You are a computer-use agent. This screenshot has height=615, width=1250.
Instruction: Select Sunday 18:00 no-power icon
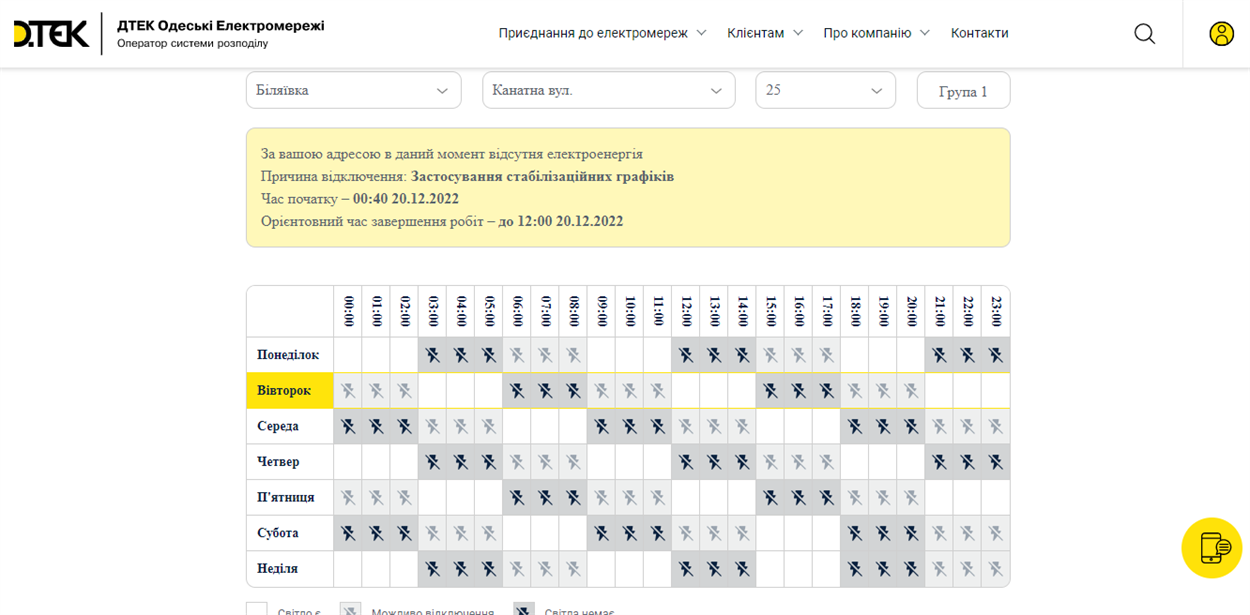coord(855,569)
